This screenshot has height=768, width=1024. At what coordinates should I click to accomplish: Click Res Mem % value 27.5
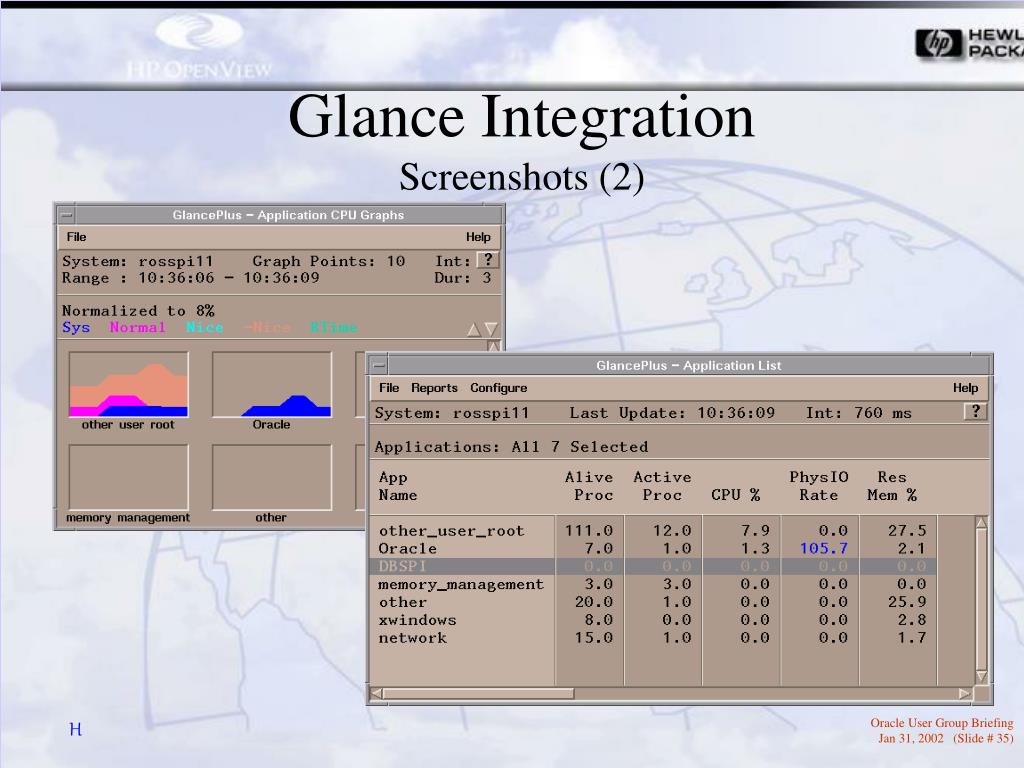coord(906,531)
